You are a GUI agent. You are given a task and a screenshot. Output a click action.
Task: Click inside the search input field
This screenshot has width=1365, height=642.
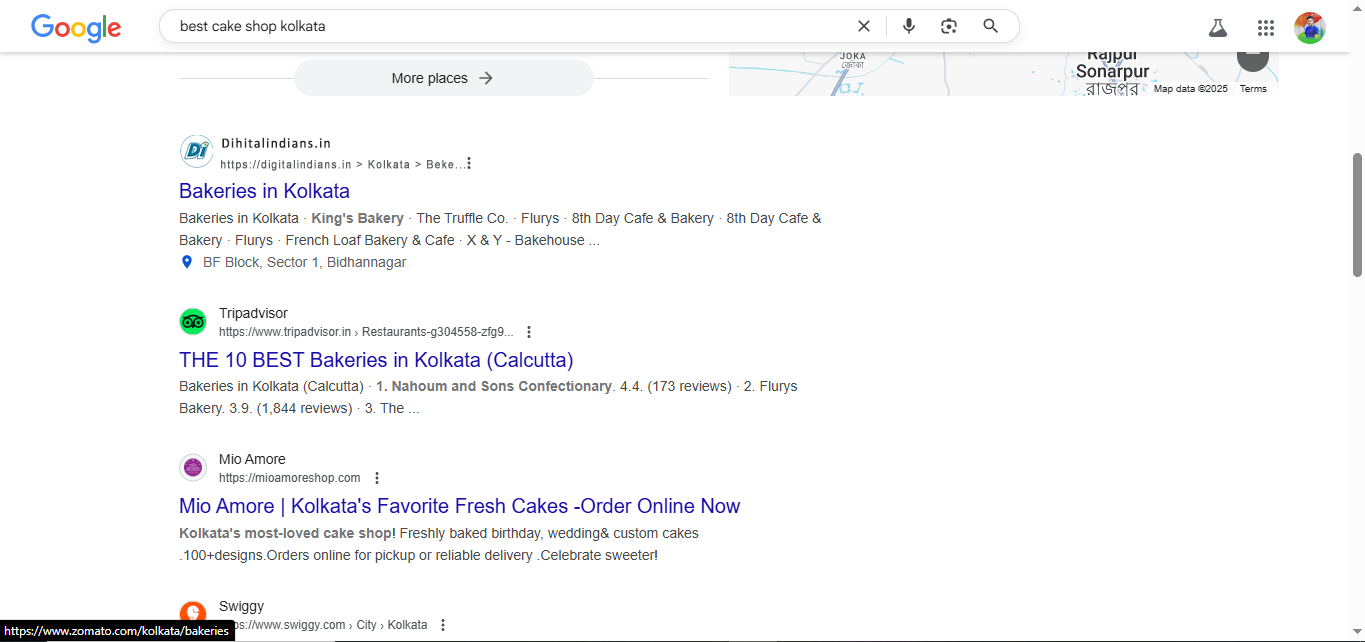click(500, 26)
